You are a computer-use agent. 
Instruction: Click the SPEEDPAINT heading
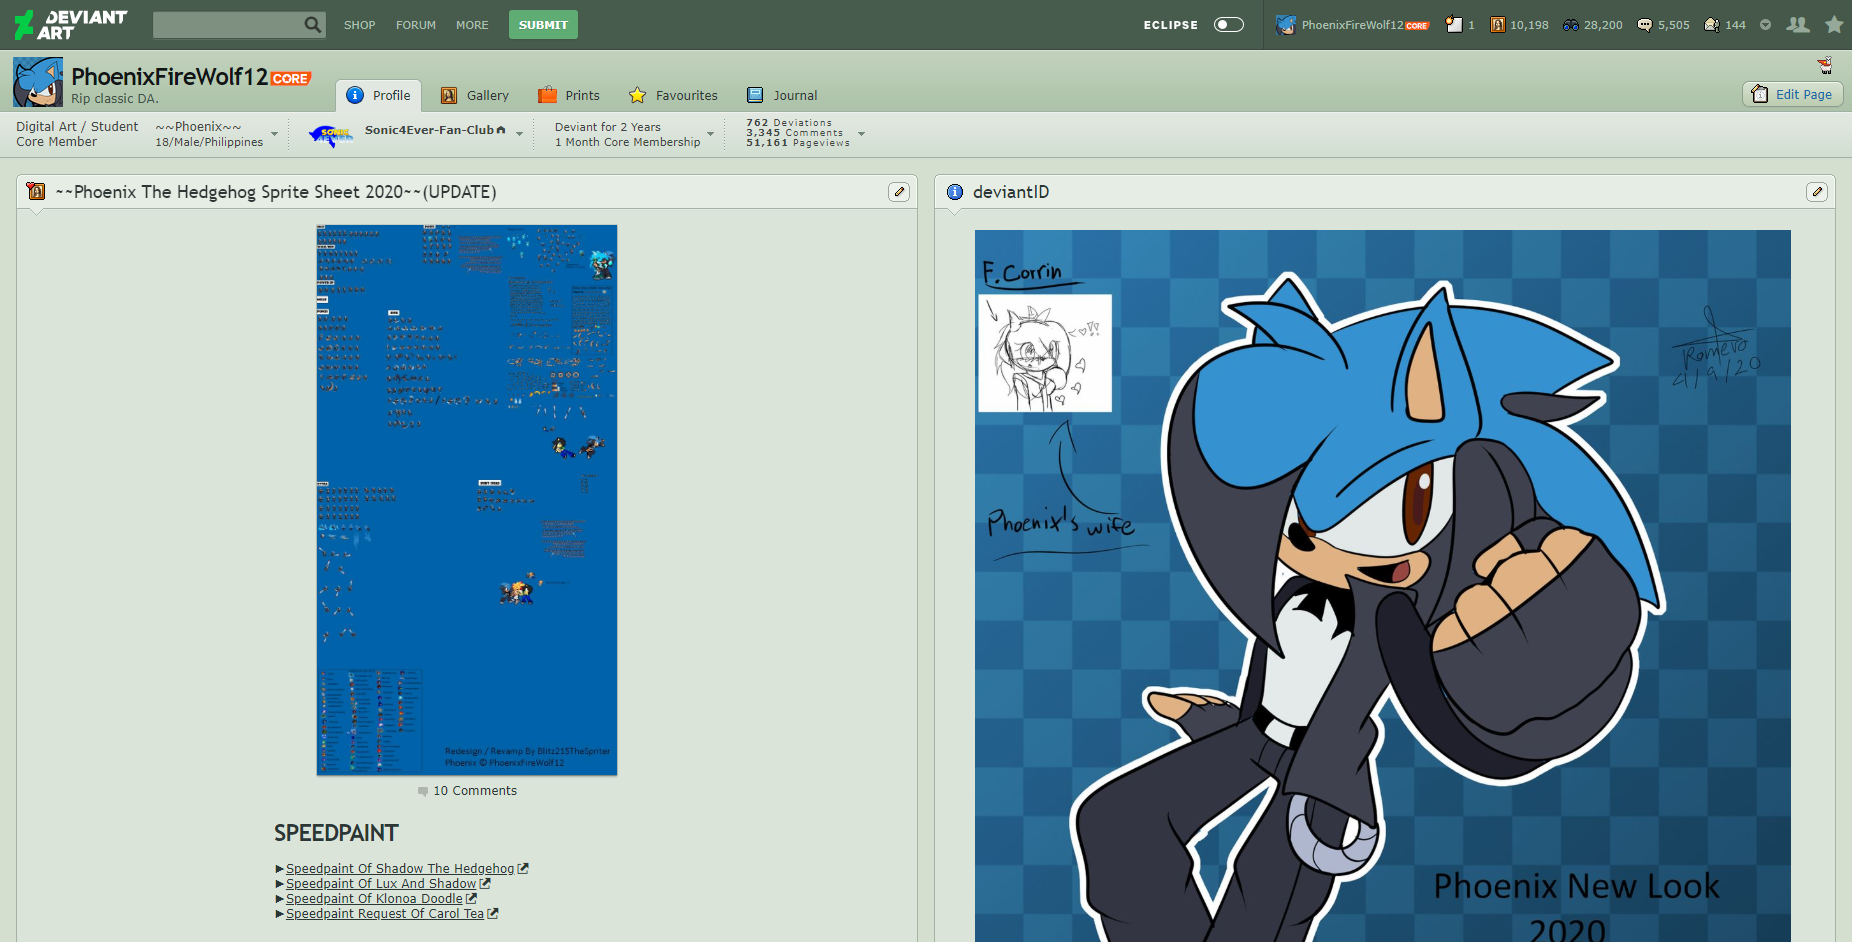click(336, 833)
